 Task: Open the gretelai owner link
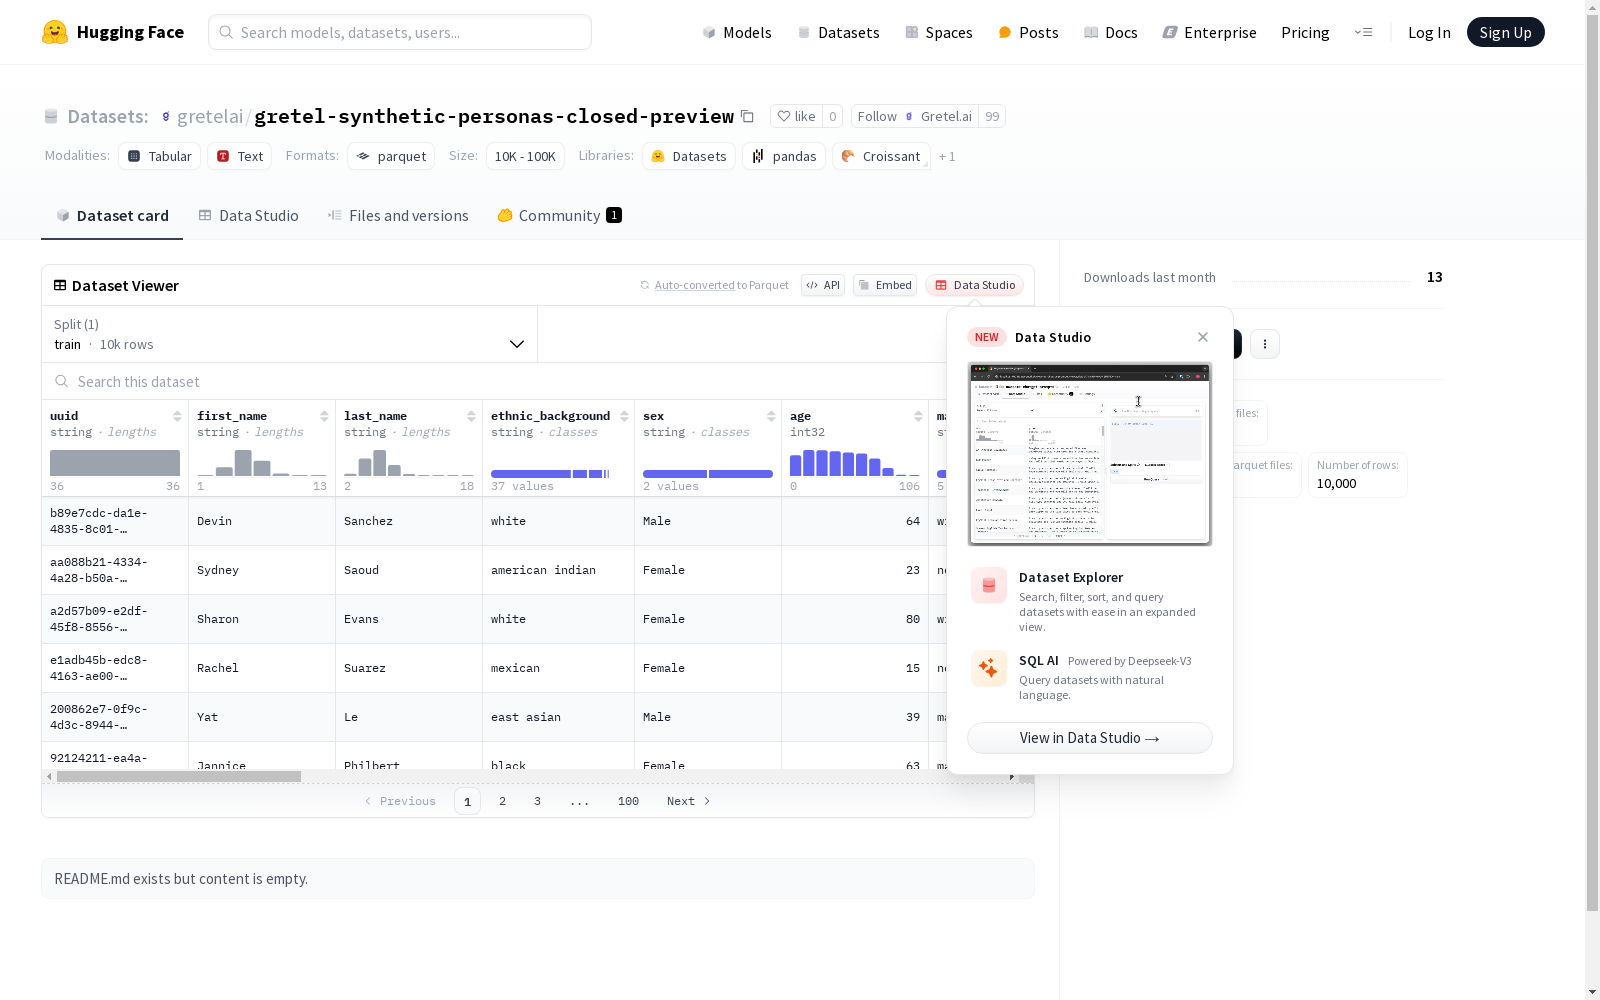pyautogui.click(x=210, y=116)
